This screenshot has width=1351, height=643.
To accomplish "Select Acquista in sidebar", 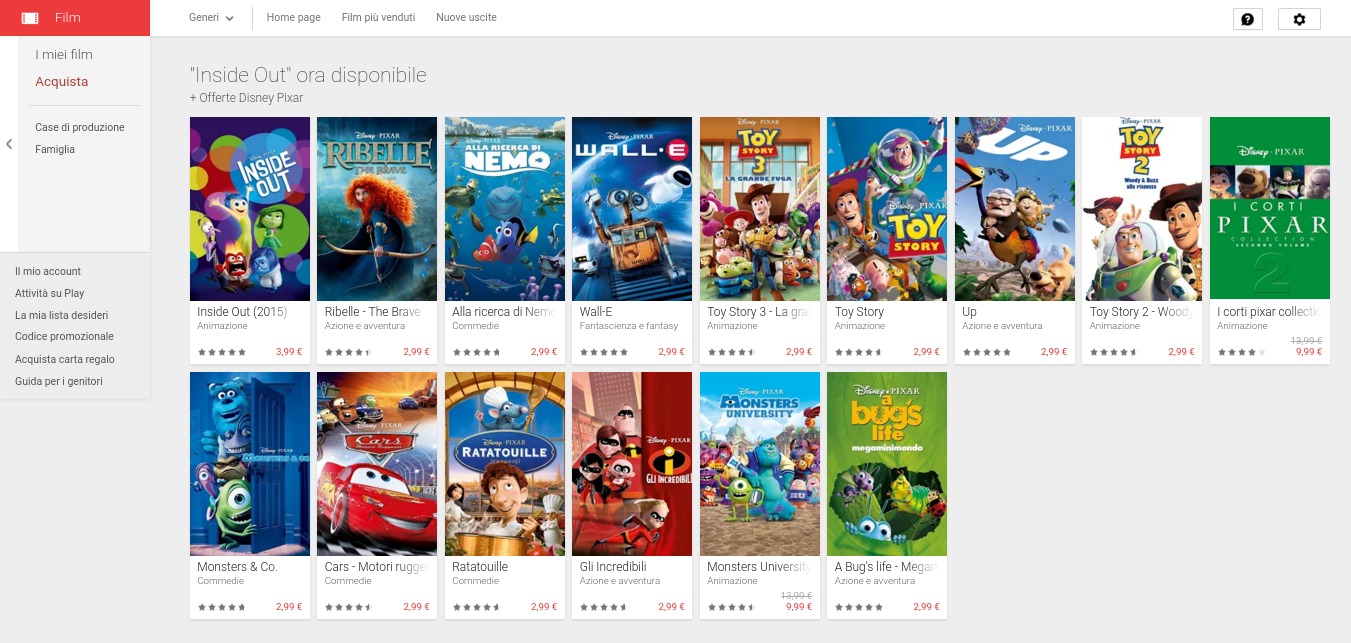I will [62, 82].
